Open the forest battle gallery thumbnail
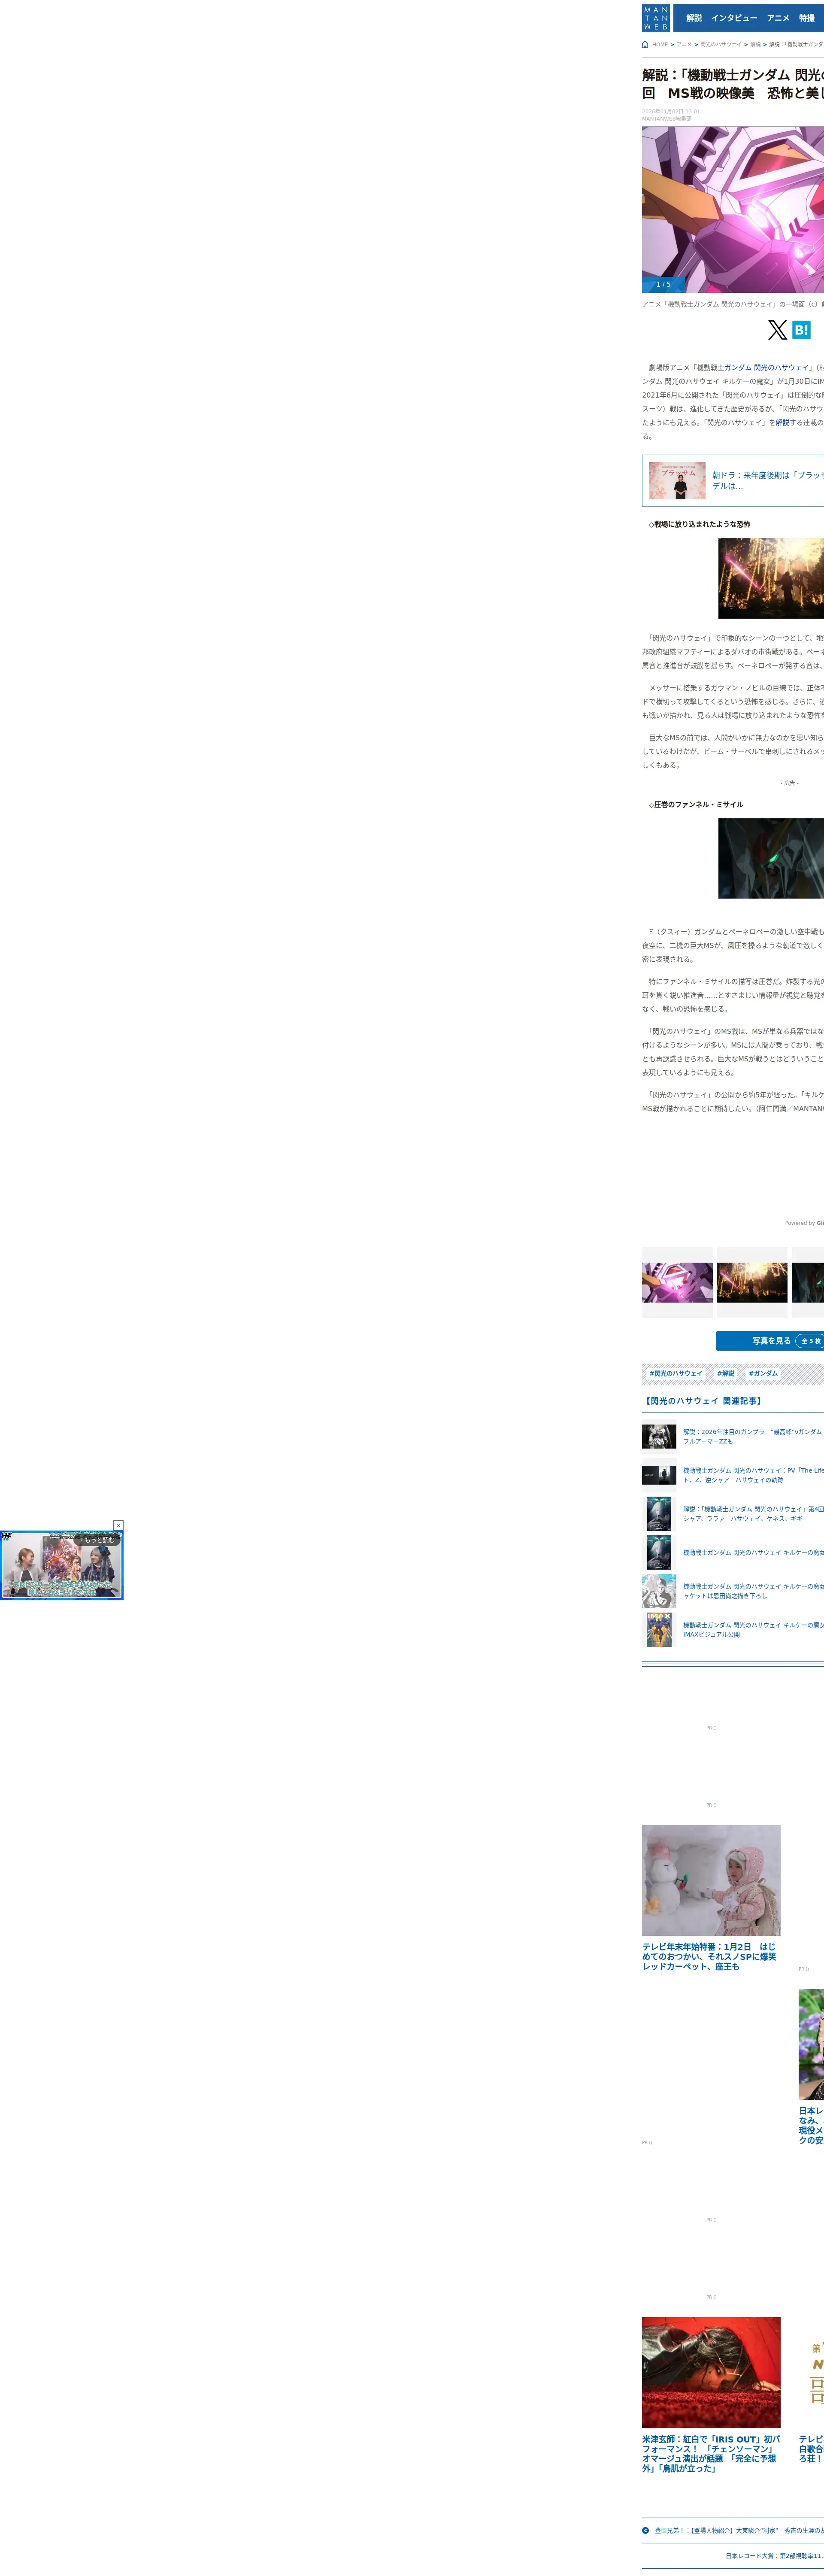Image resolution: width=824 pixels, height=2576 pixels. [752, 1282]
